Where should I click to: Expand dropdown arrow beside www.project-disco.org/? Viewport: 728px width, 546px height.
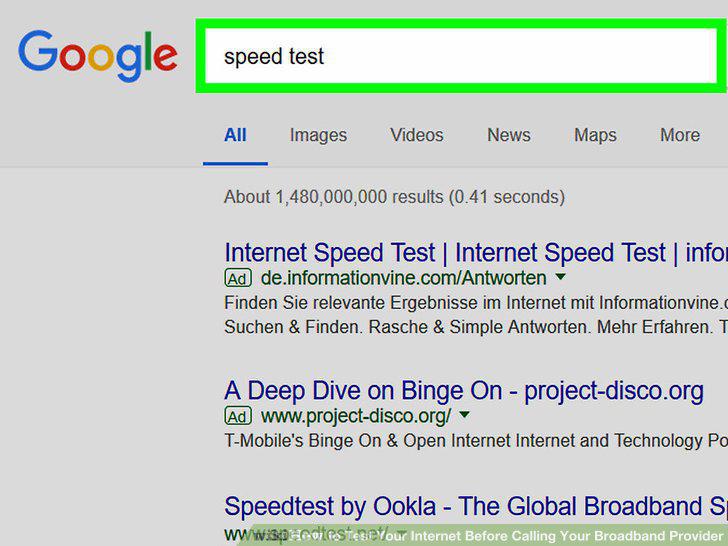[x=464, y=414]
